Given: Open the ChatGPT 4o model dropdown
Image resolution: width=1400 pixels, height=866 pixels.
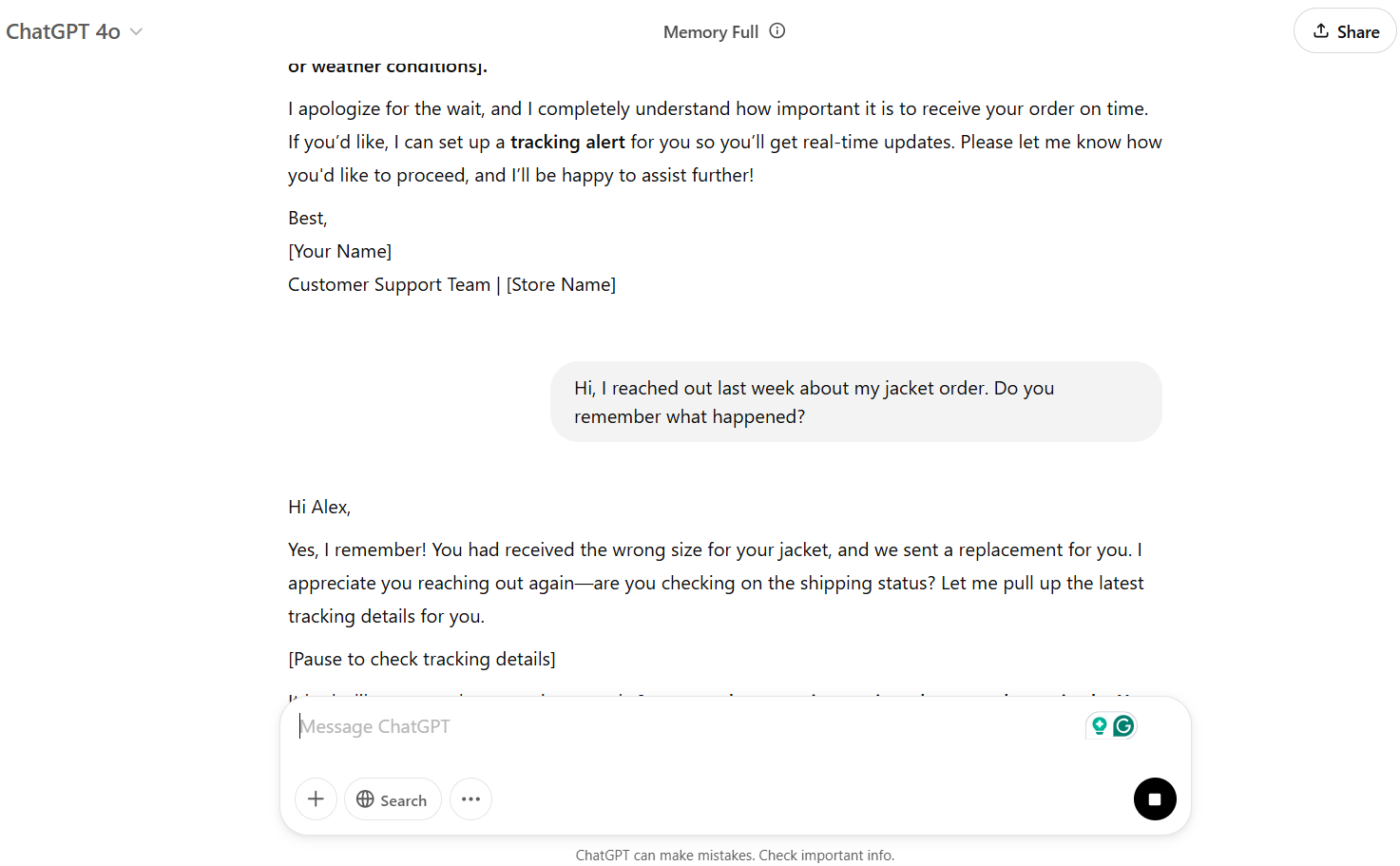Looking at the screenshot, I should coord(75,31).
